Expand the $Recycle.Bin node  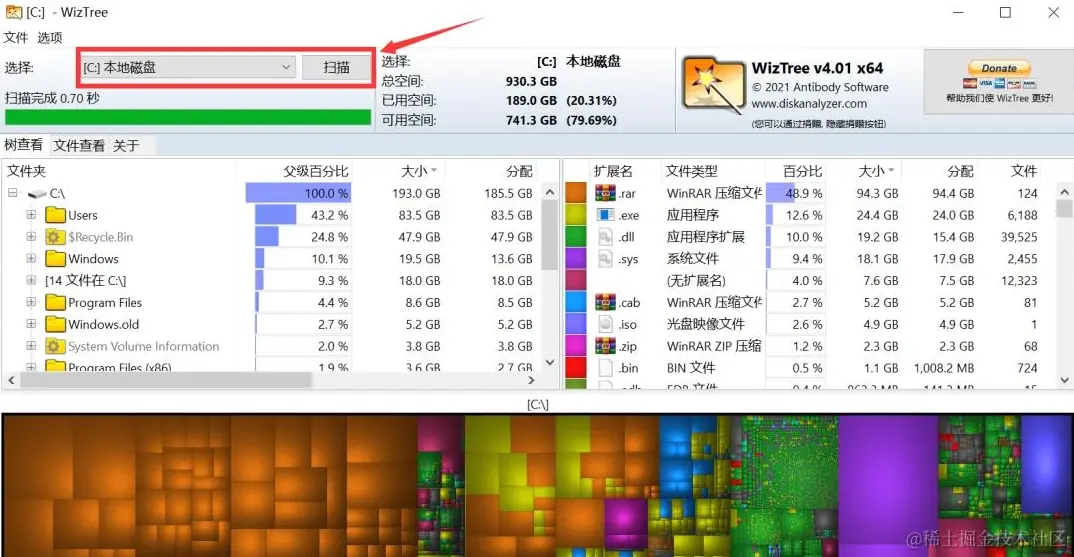pyautogui.click(x=31, y=237)
